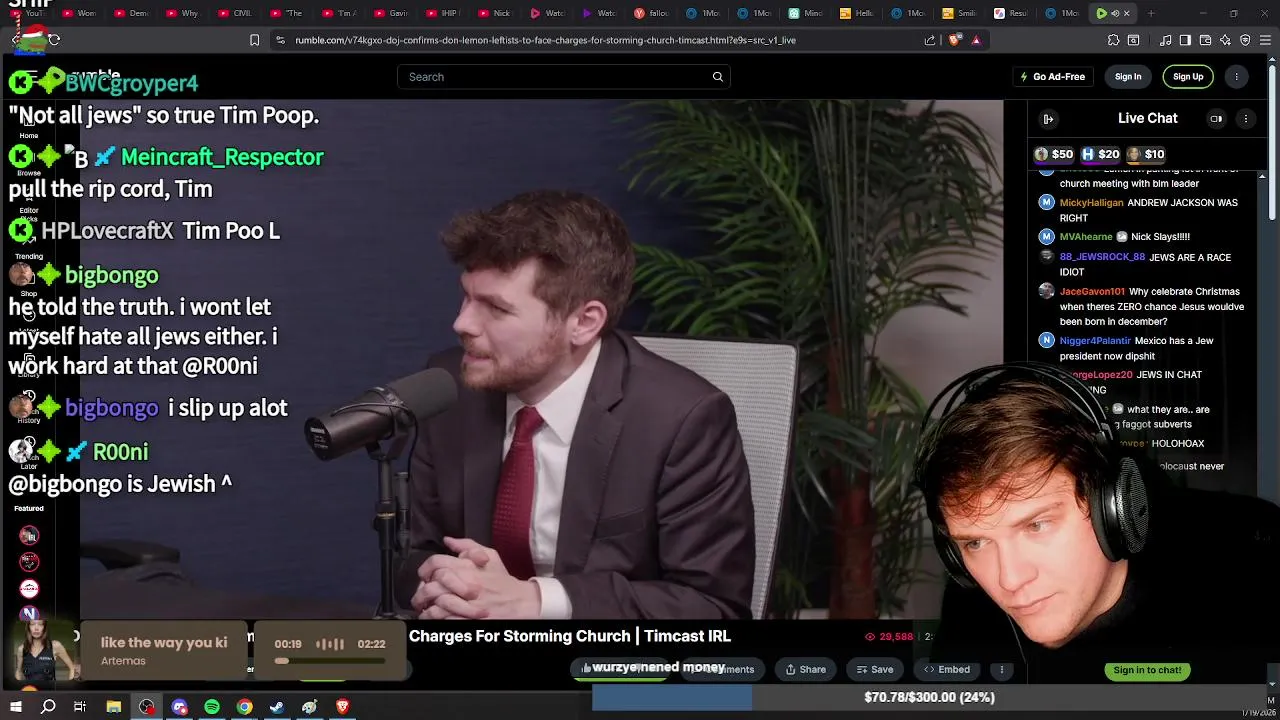Open the browser extensions puzzle icon
Image resolution: width=1280 pixels, height=720 pixels.
1113,40
